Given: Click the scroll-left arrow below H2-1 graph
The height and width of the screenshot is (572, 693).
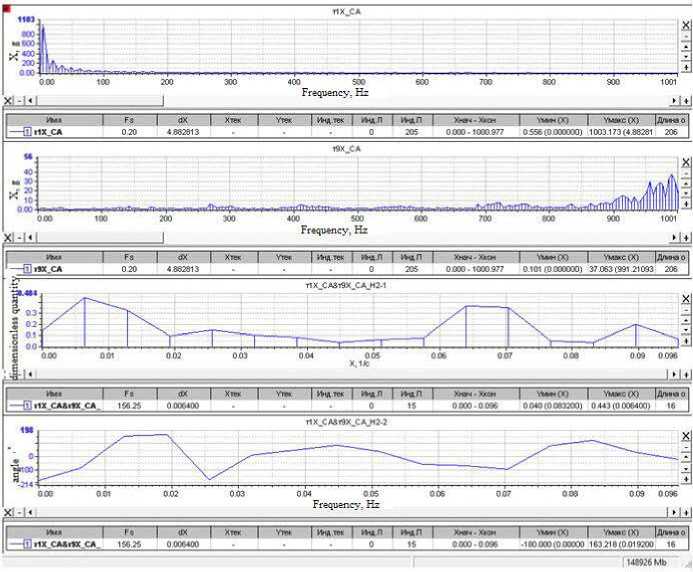Looking at the screenshot, I should coord(30,374).
